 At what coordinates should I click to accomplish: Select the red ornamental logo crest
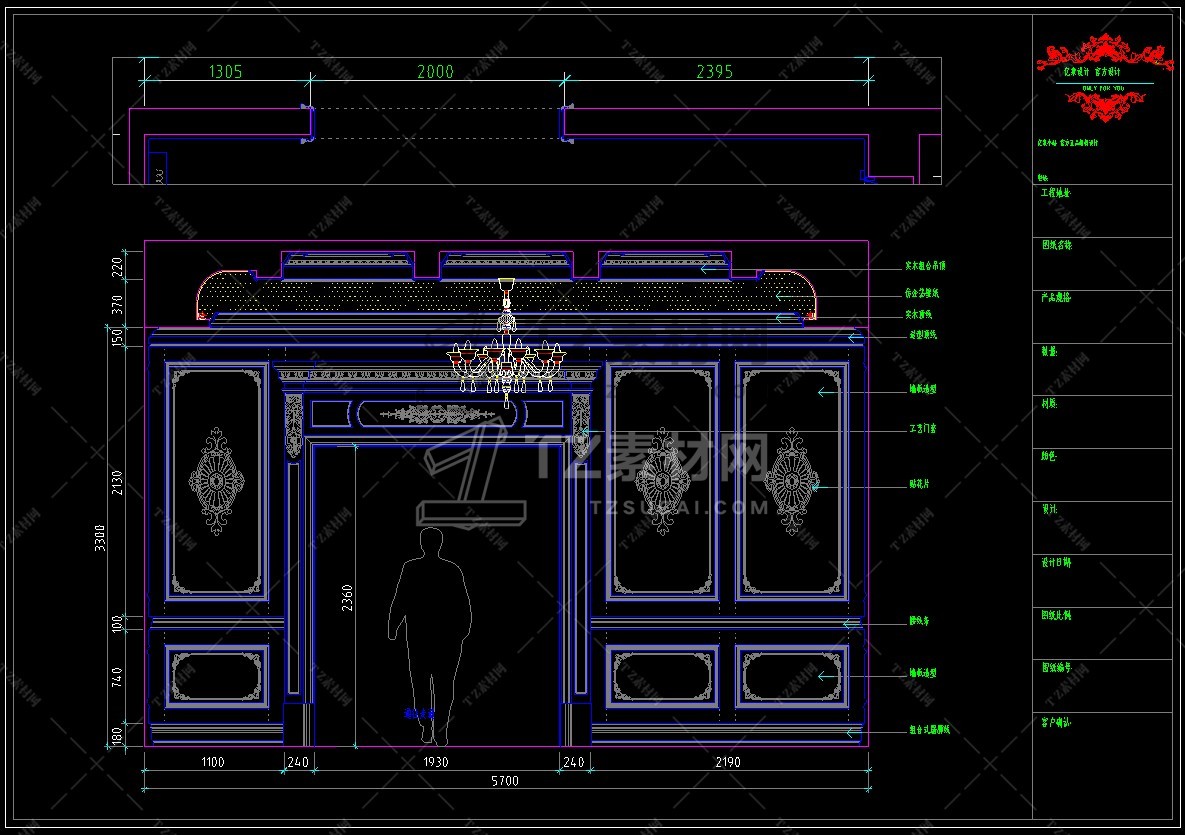coord(1104,77)
